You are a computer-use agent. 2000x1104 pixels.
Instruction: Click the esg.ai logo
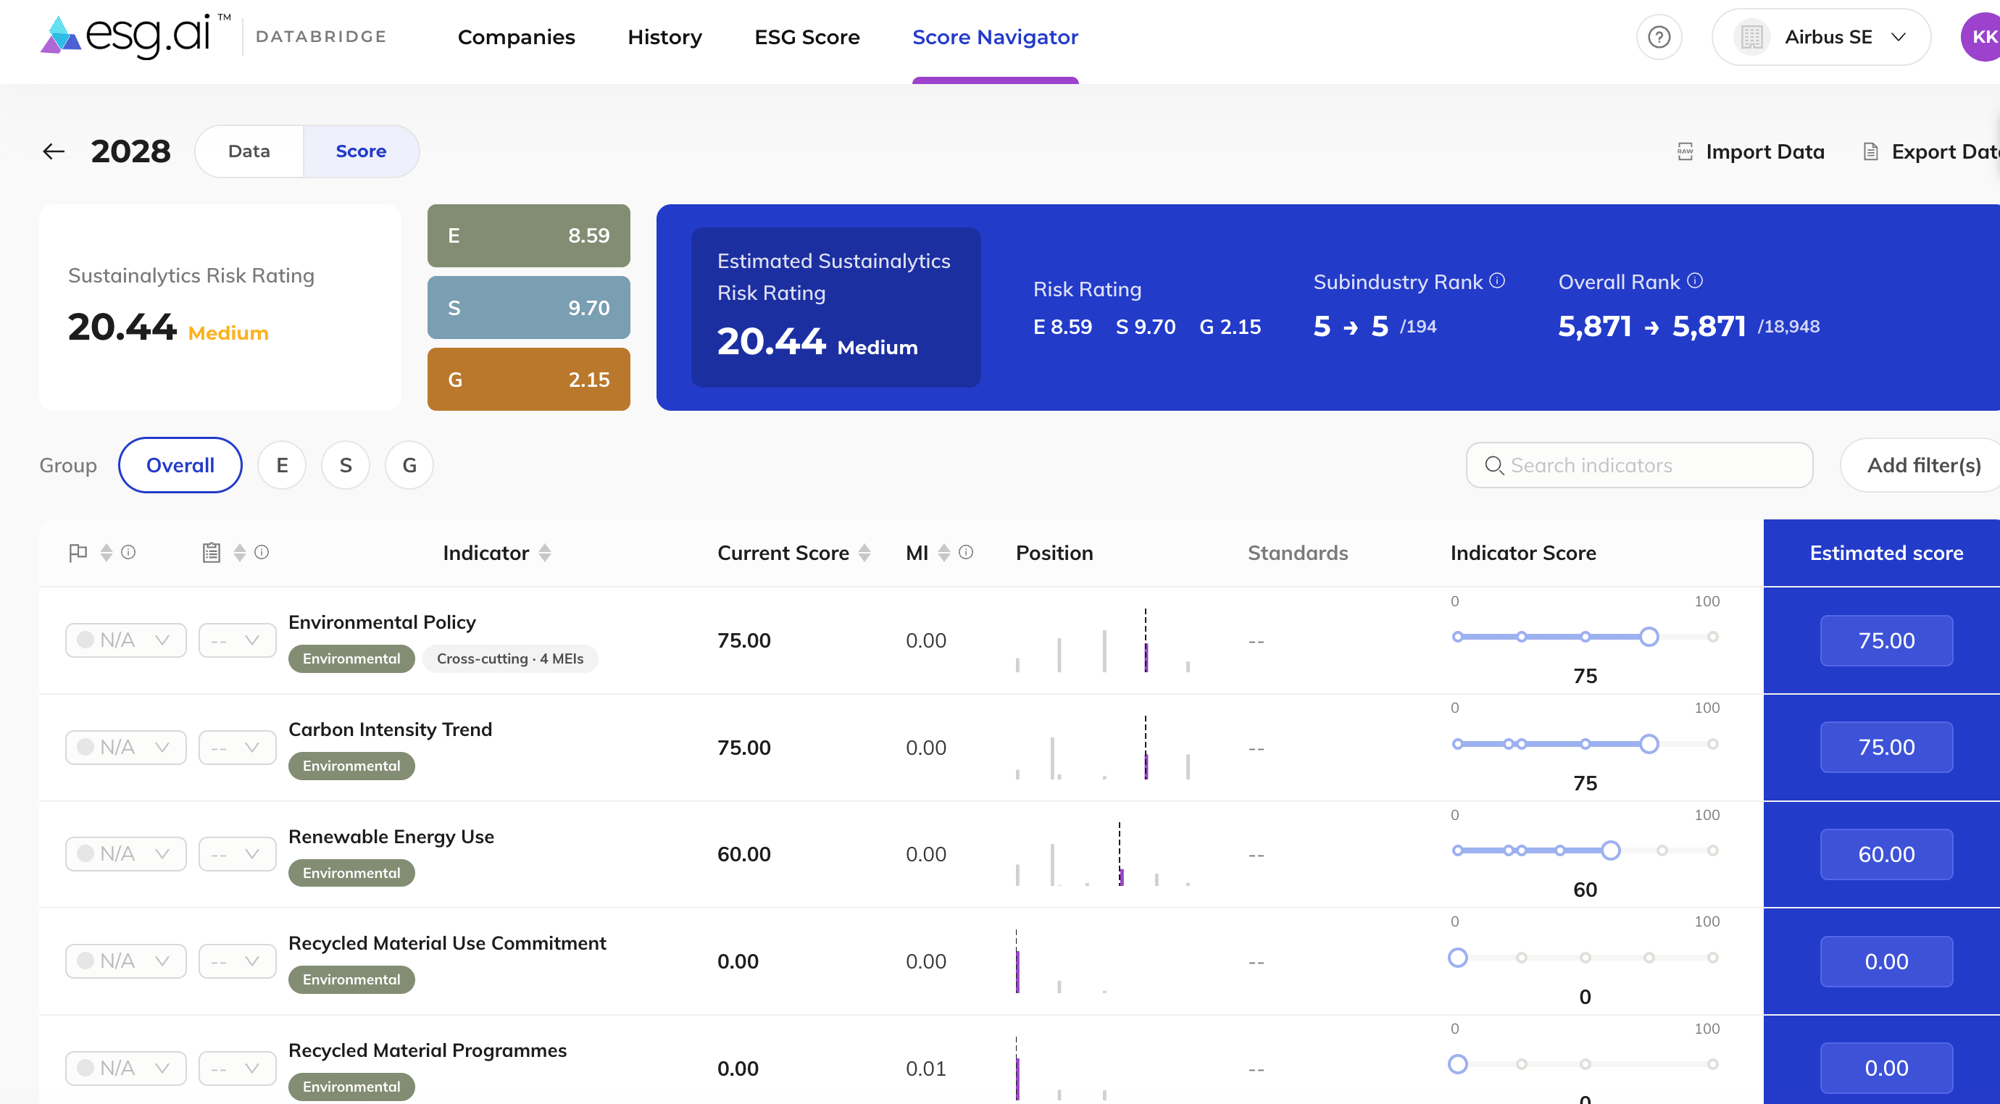click(135, 35)
